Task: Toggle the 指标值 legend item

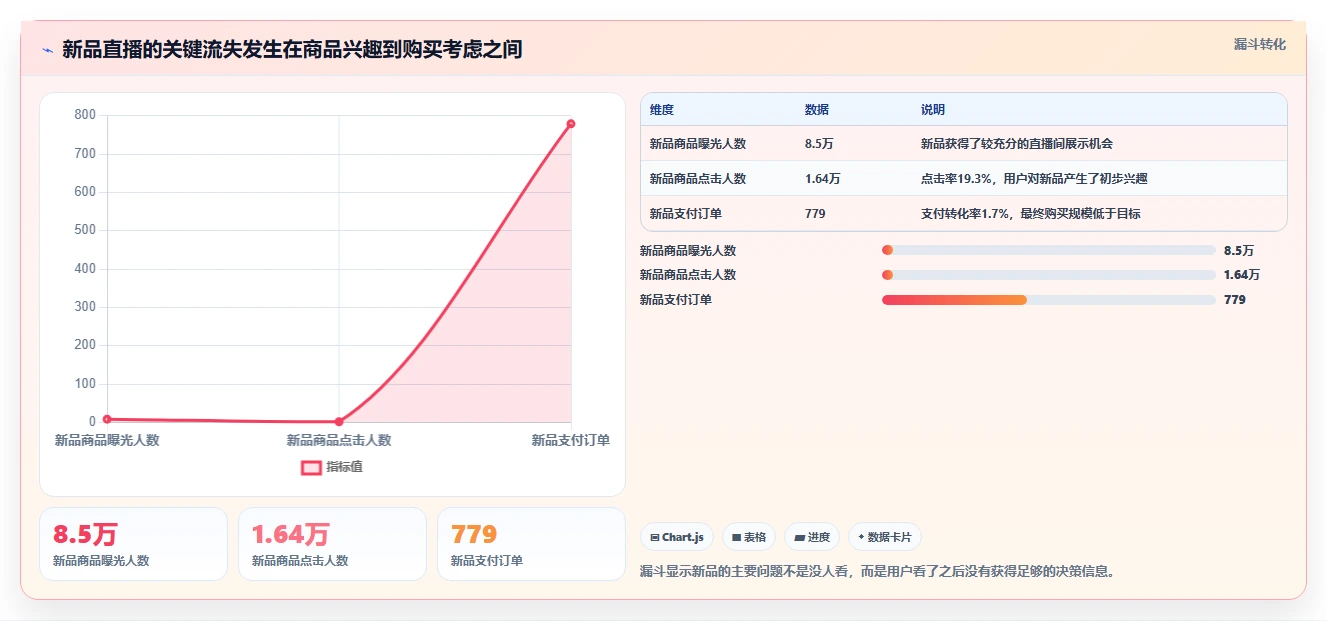Action: pyautogui.click(x=332, y=467)
